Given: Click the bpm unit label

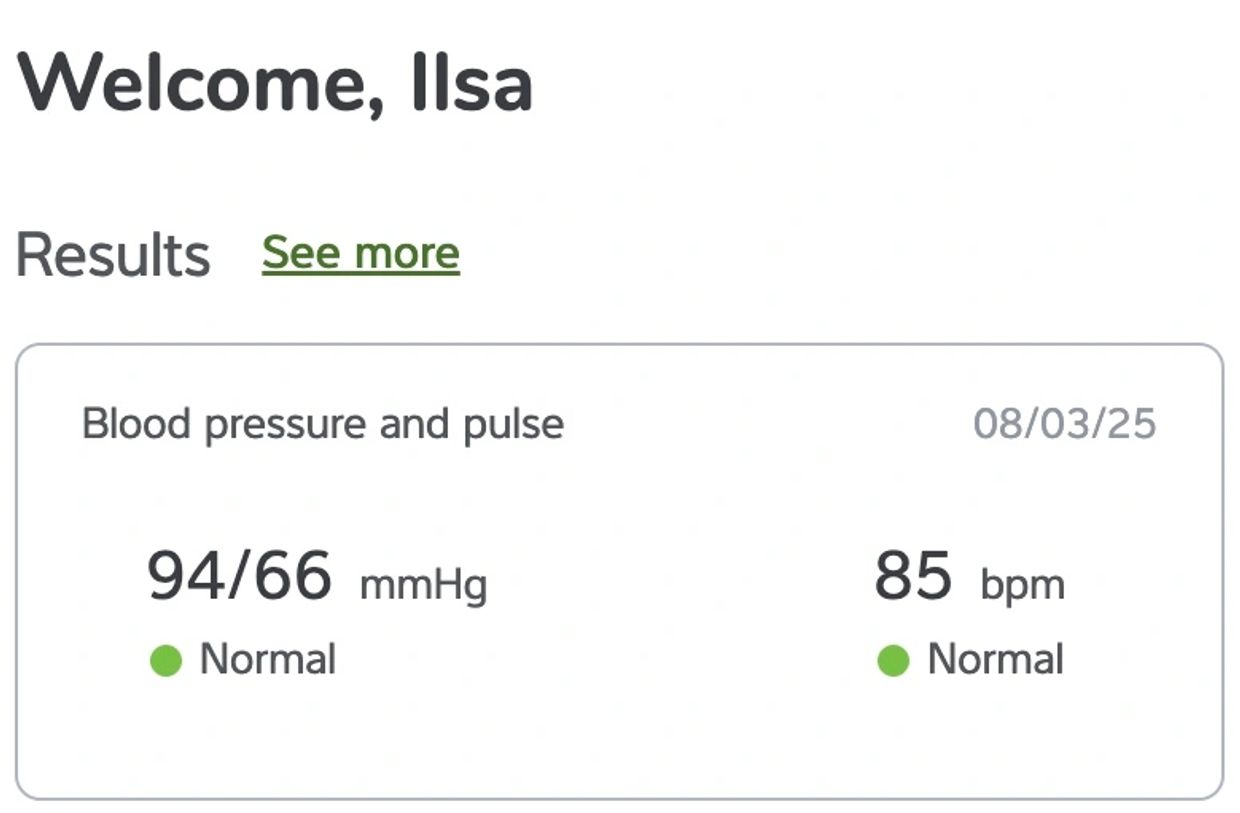Looking at the screenshot, I should point(1022,584).
